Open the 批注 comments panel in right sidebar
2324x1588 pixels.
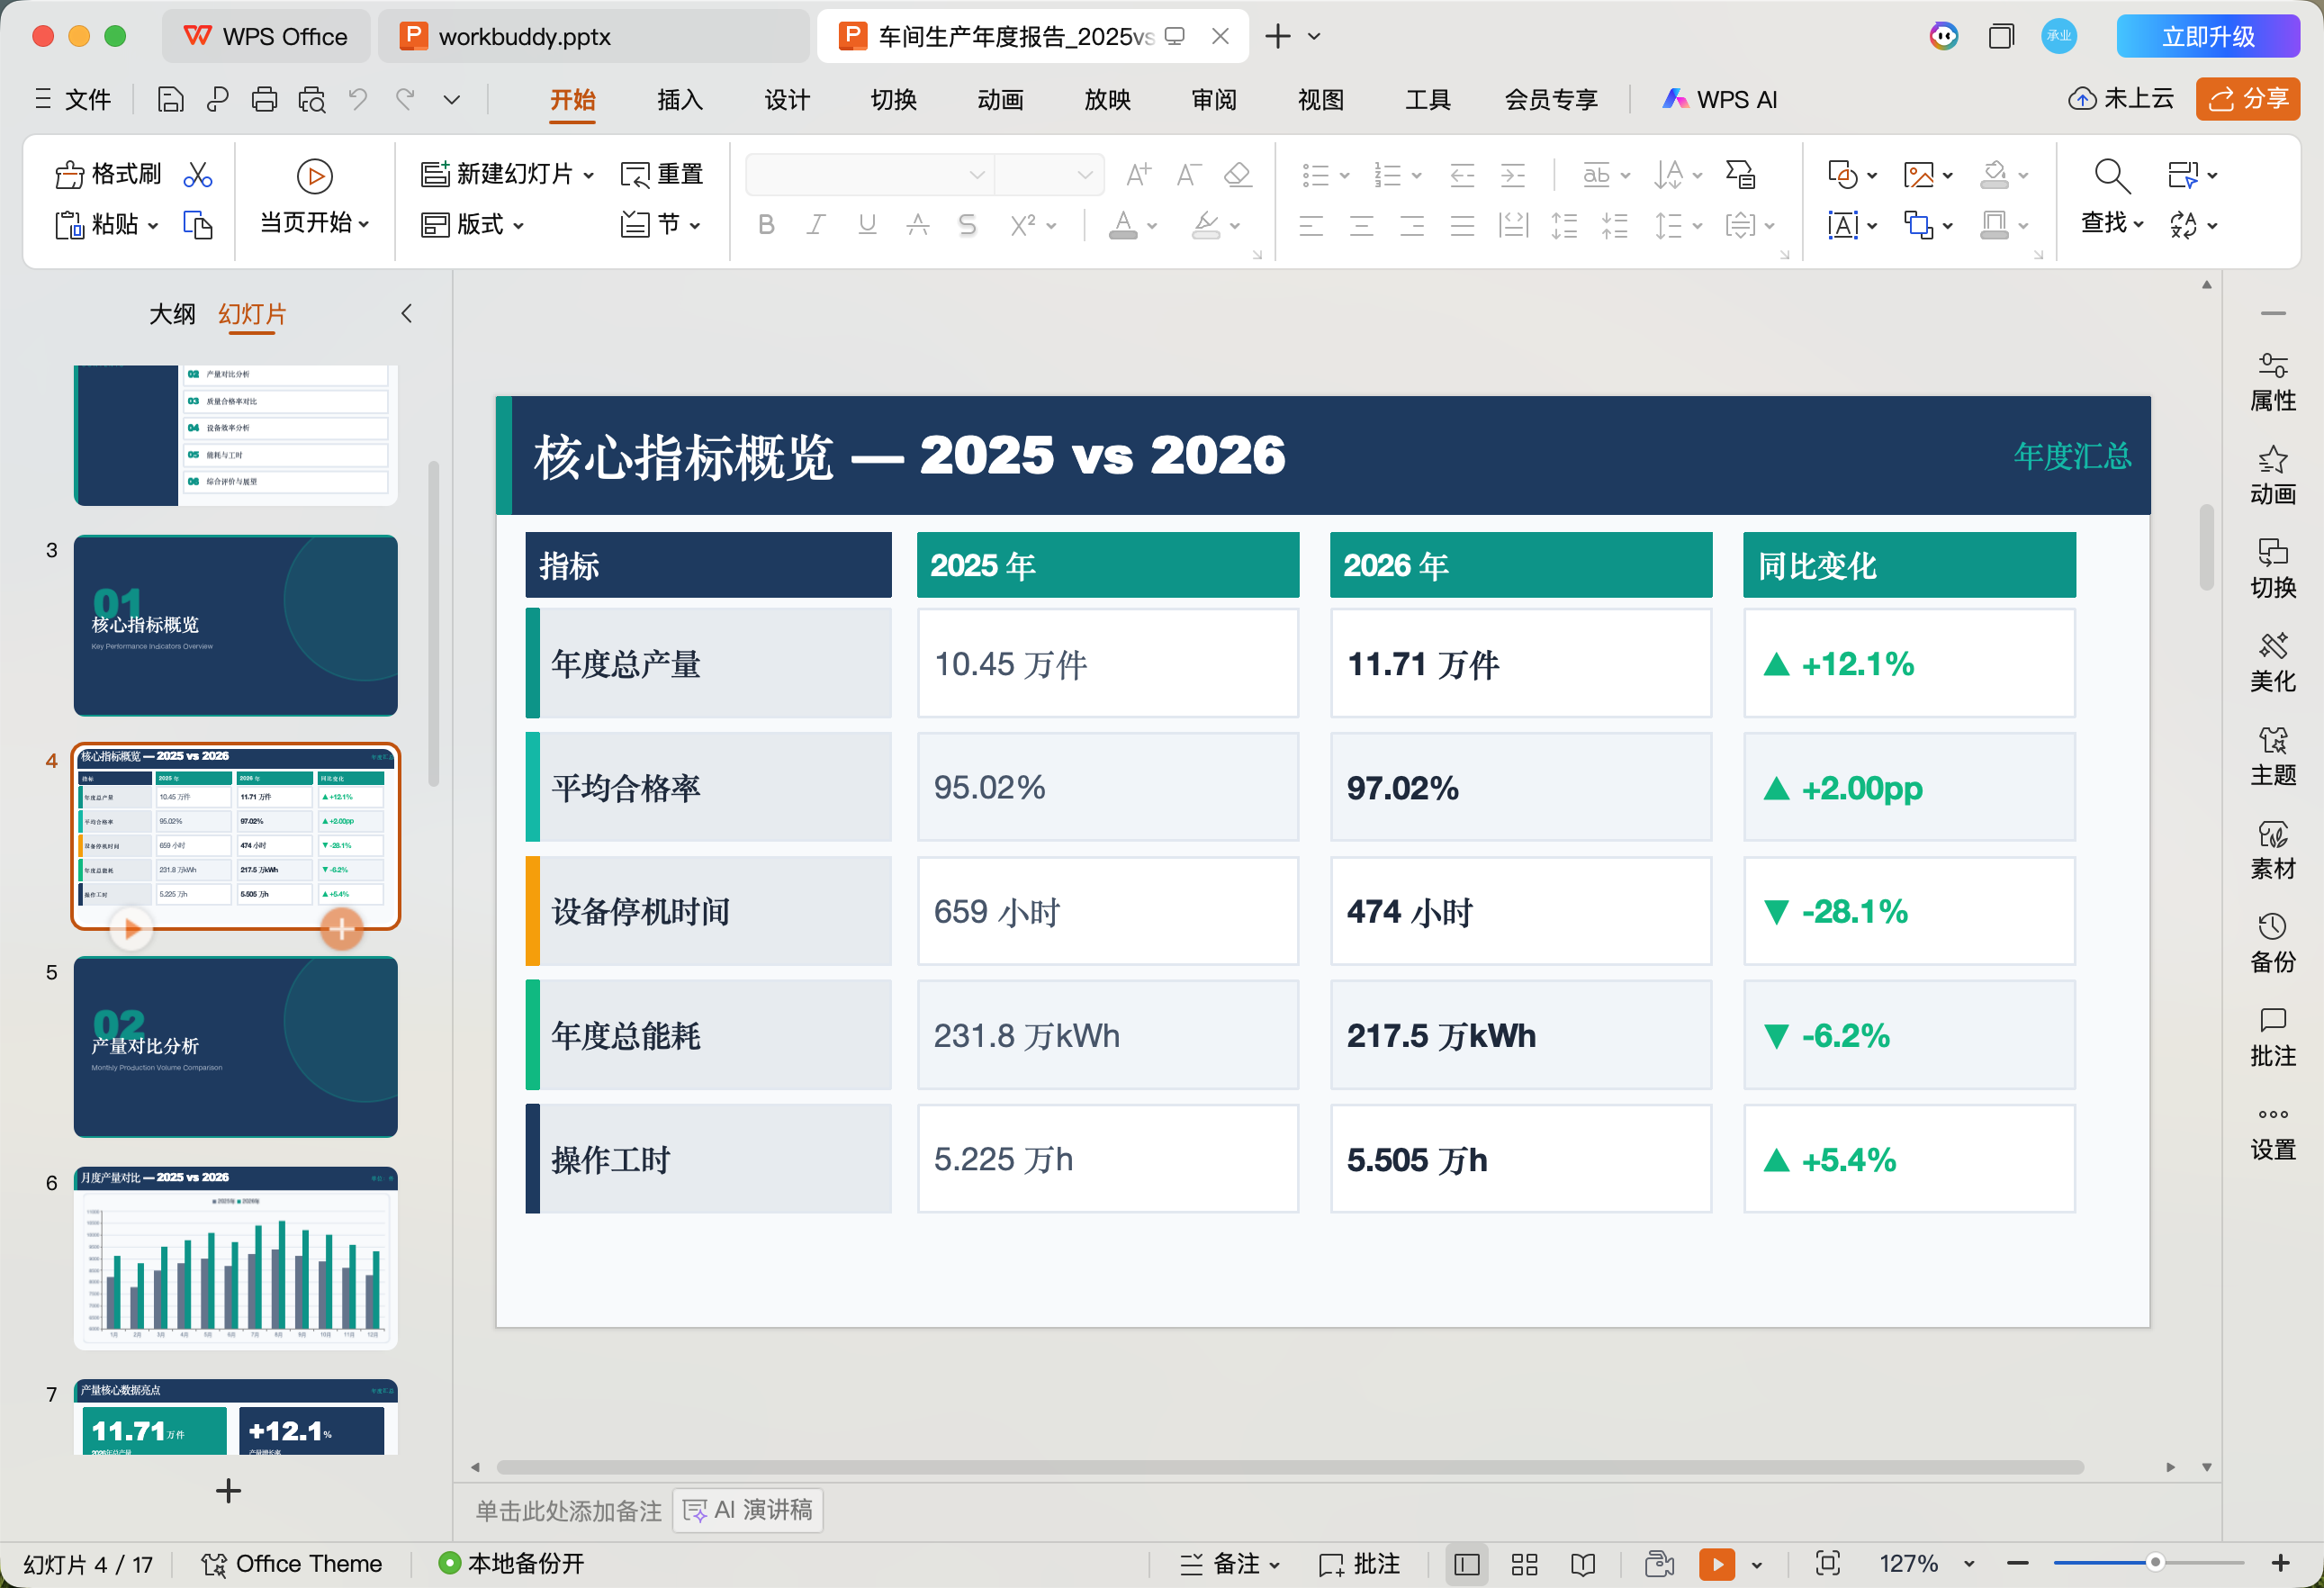coord(2272,1035)
